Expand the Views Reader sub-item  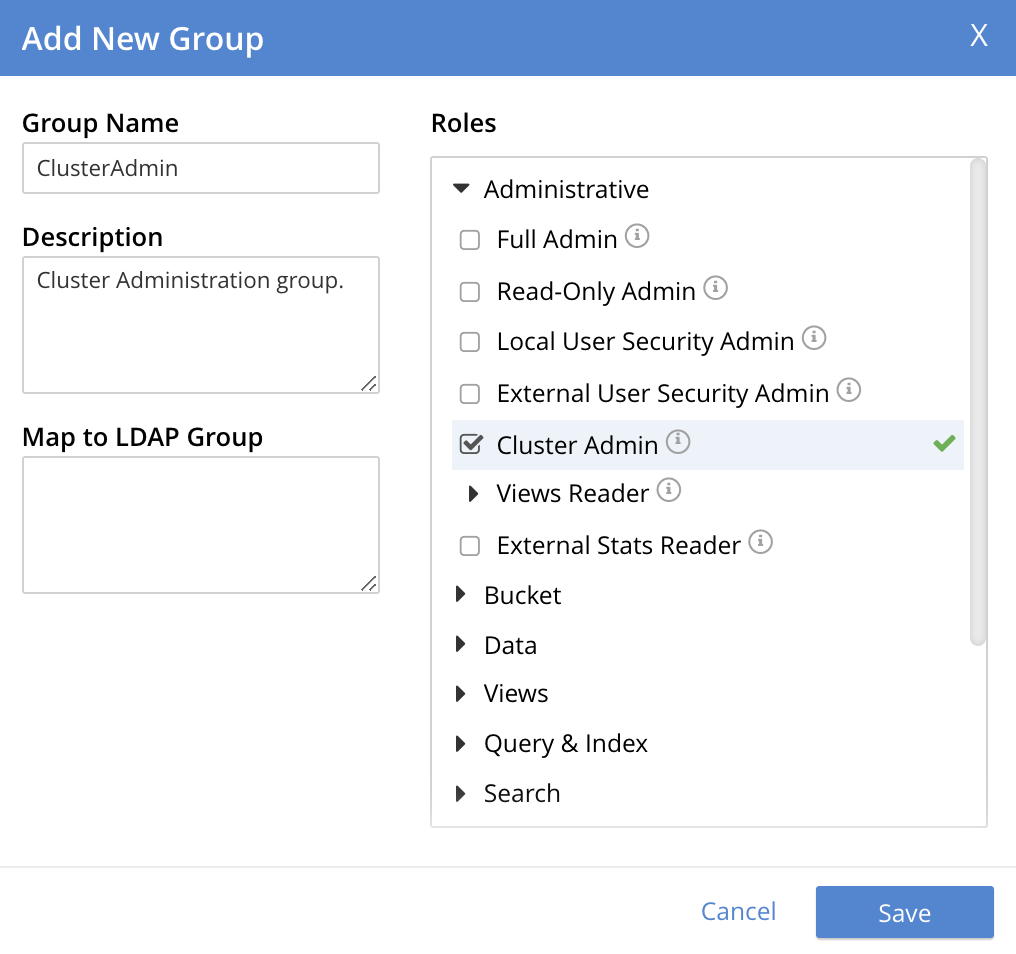click(474, 493)
